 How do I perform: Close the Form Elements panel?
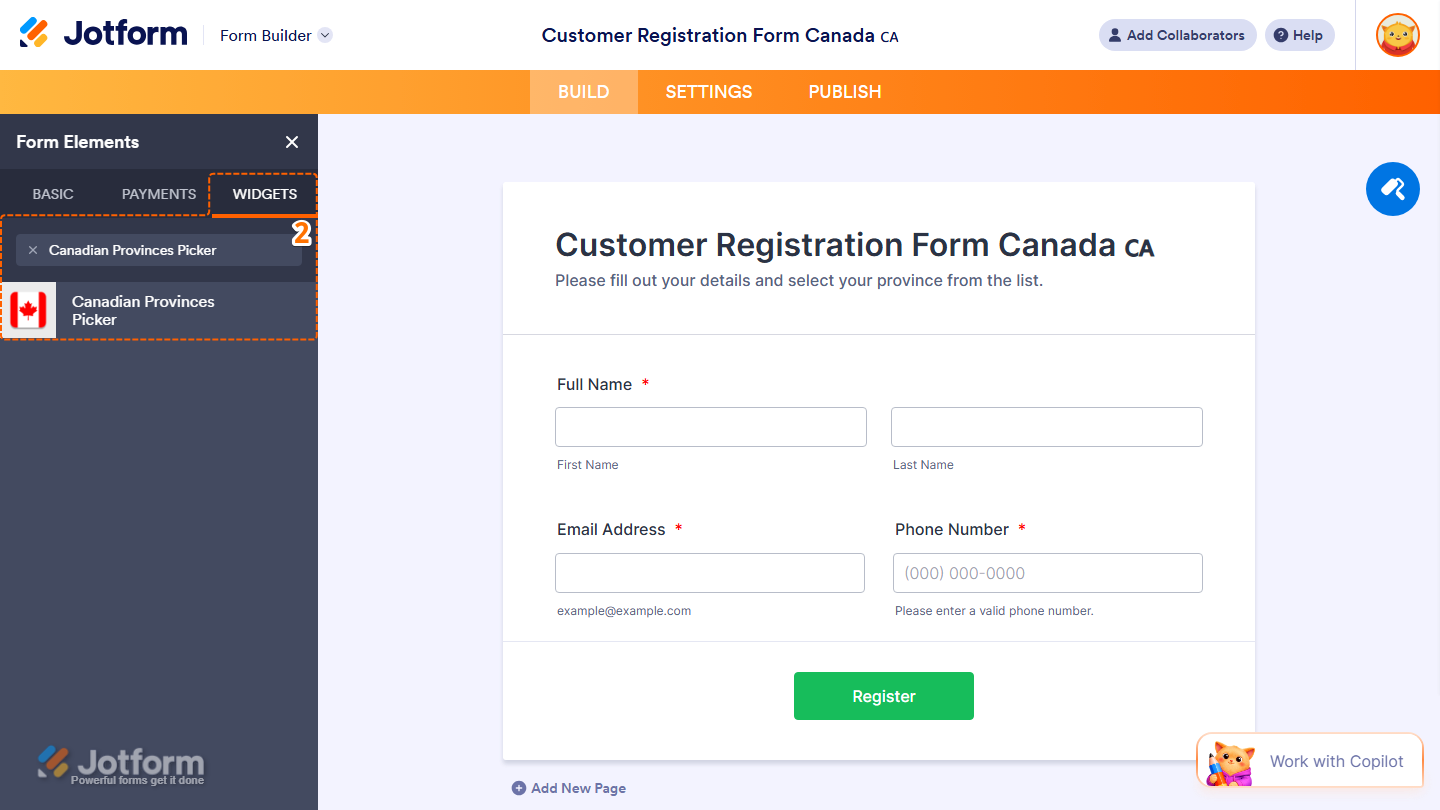291,142
